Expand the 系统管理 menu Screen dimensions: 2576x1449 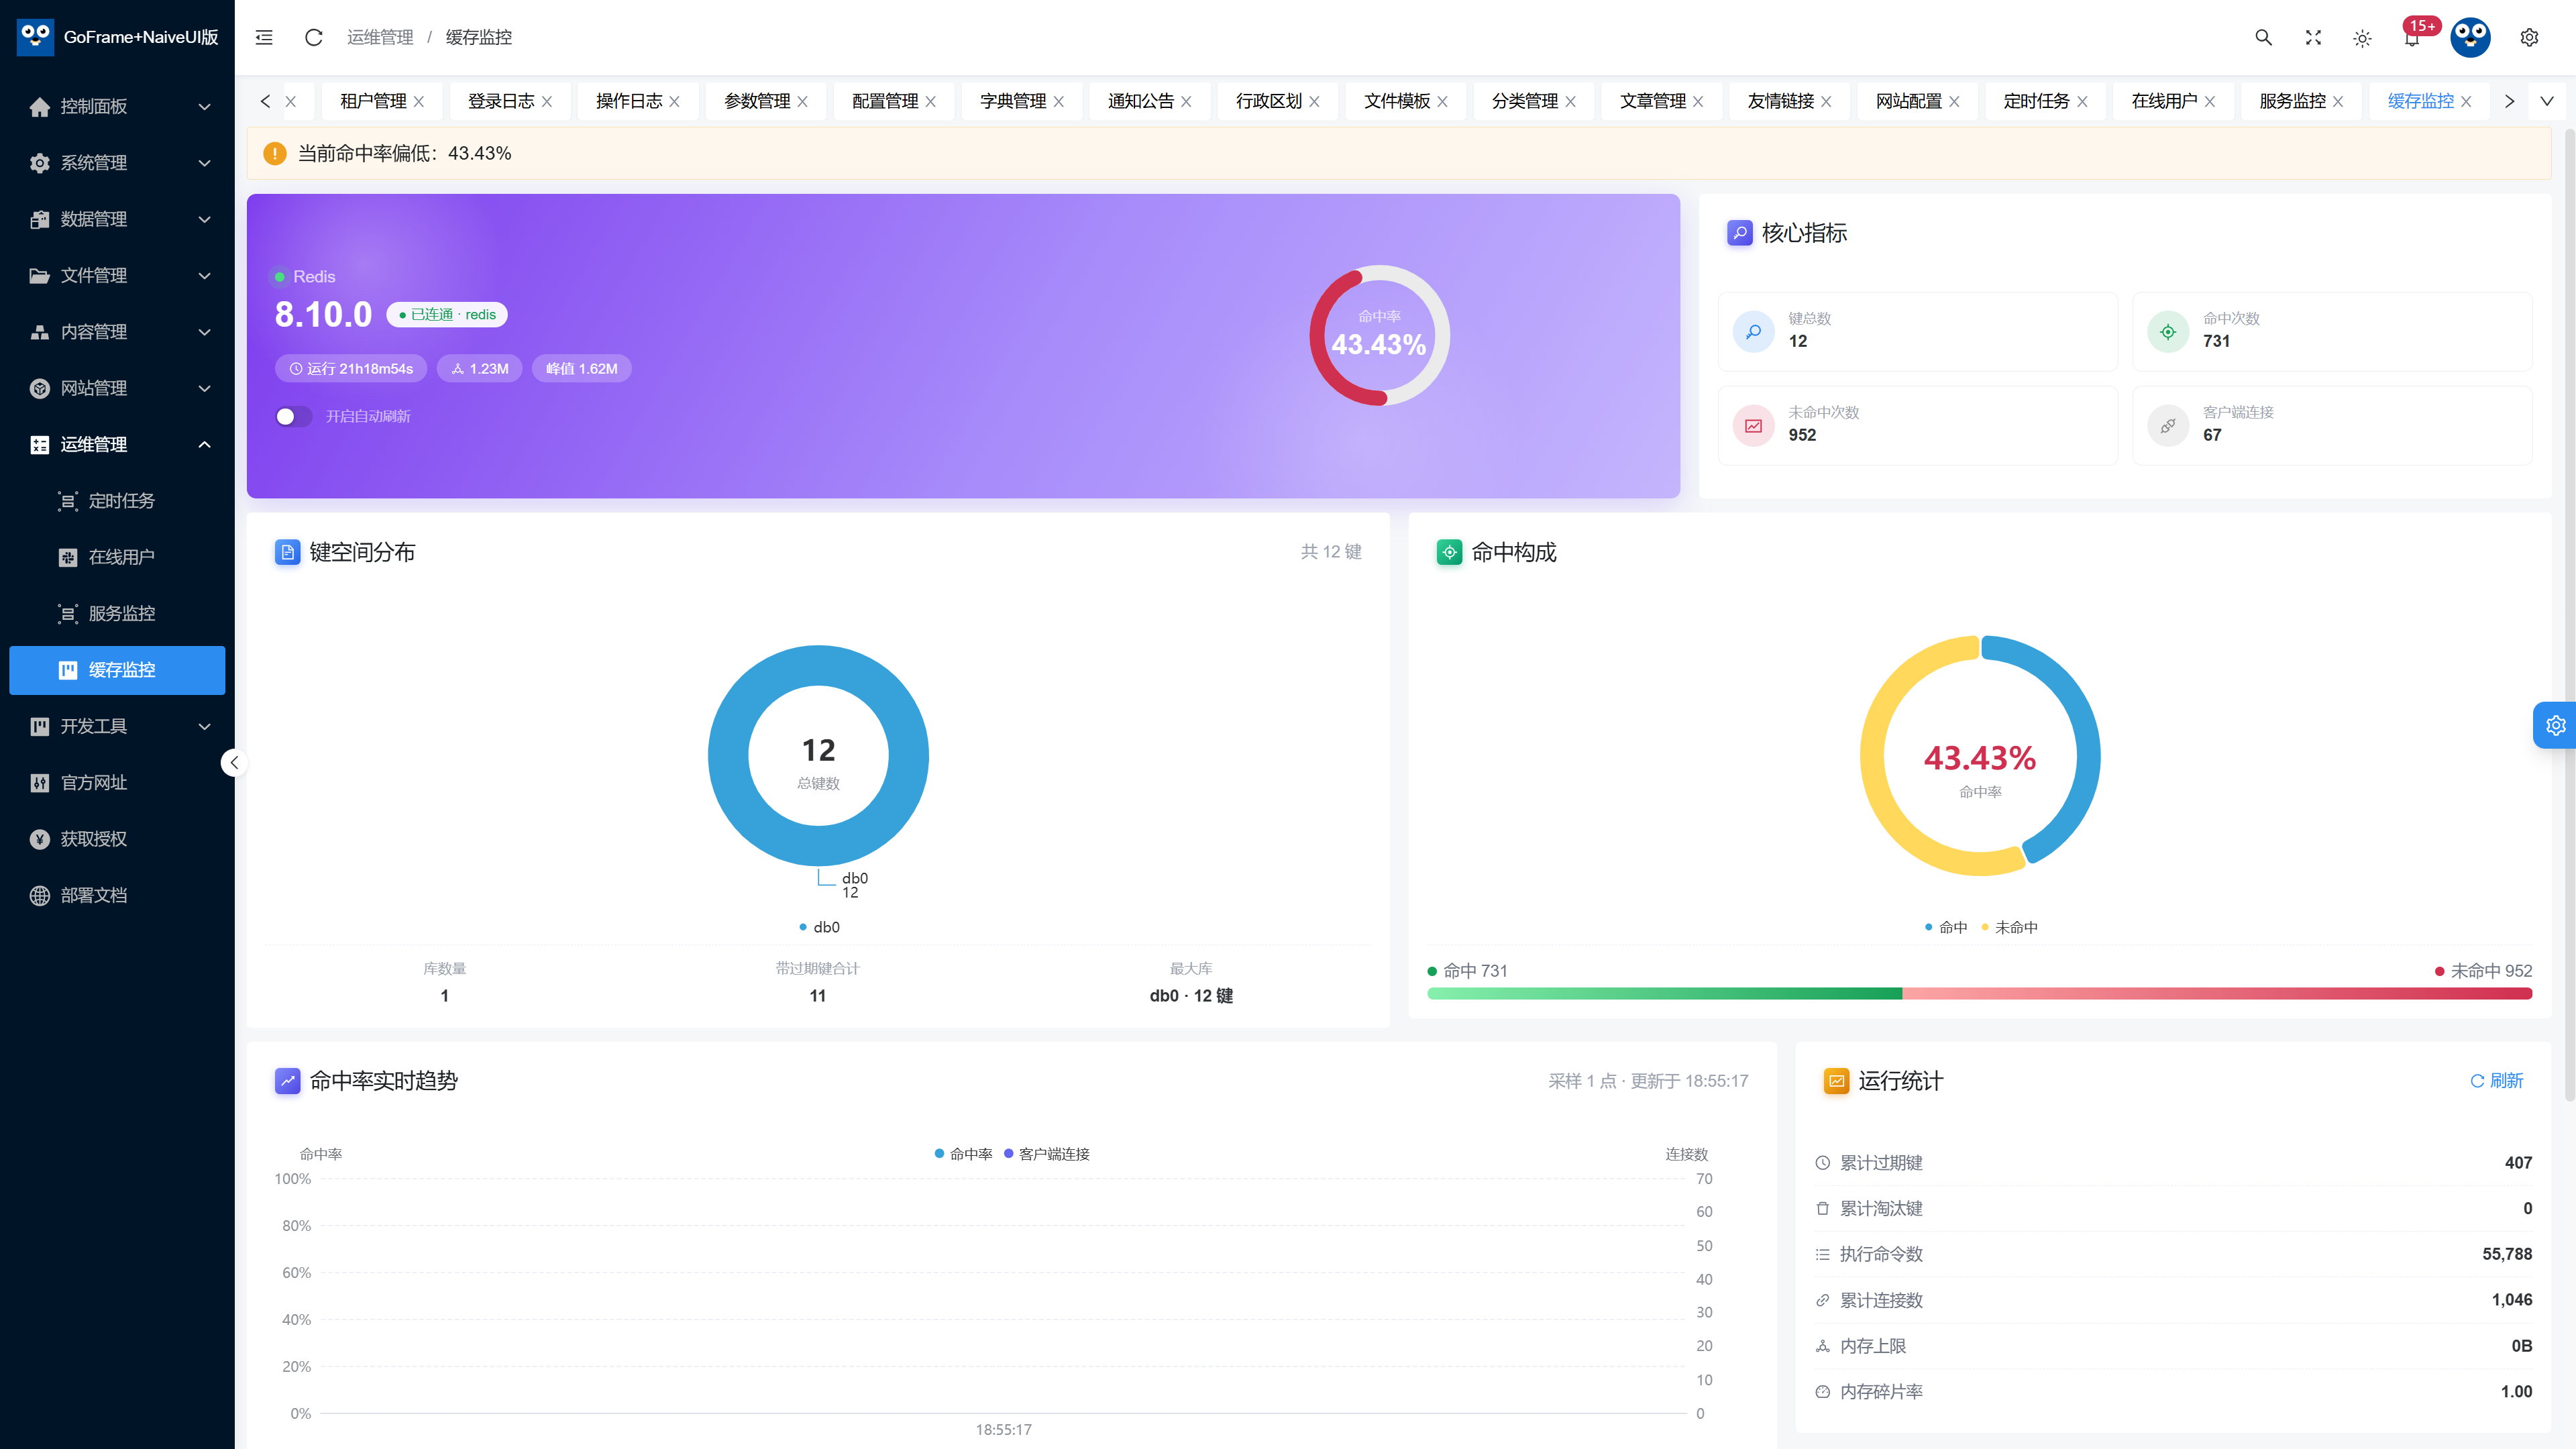[117, 162]
